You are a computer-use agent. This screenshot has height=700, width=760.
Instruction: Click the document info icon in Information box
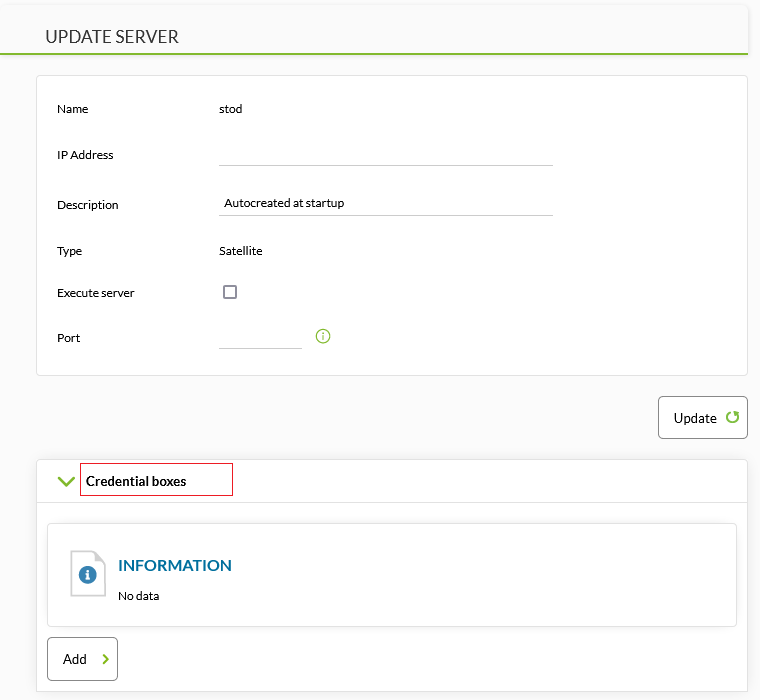[88, 573]
